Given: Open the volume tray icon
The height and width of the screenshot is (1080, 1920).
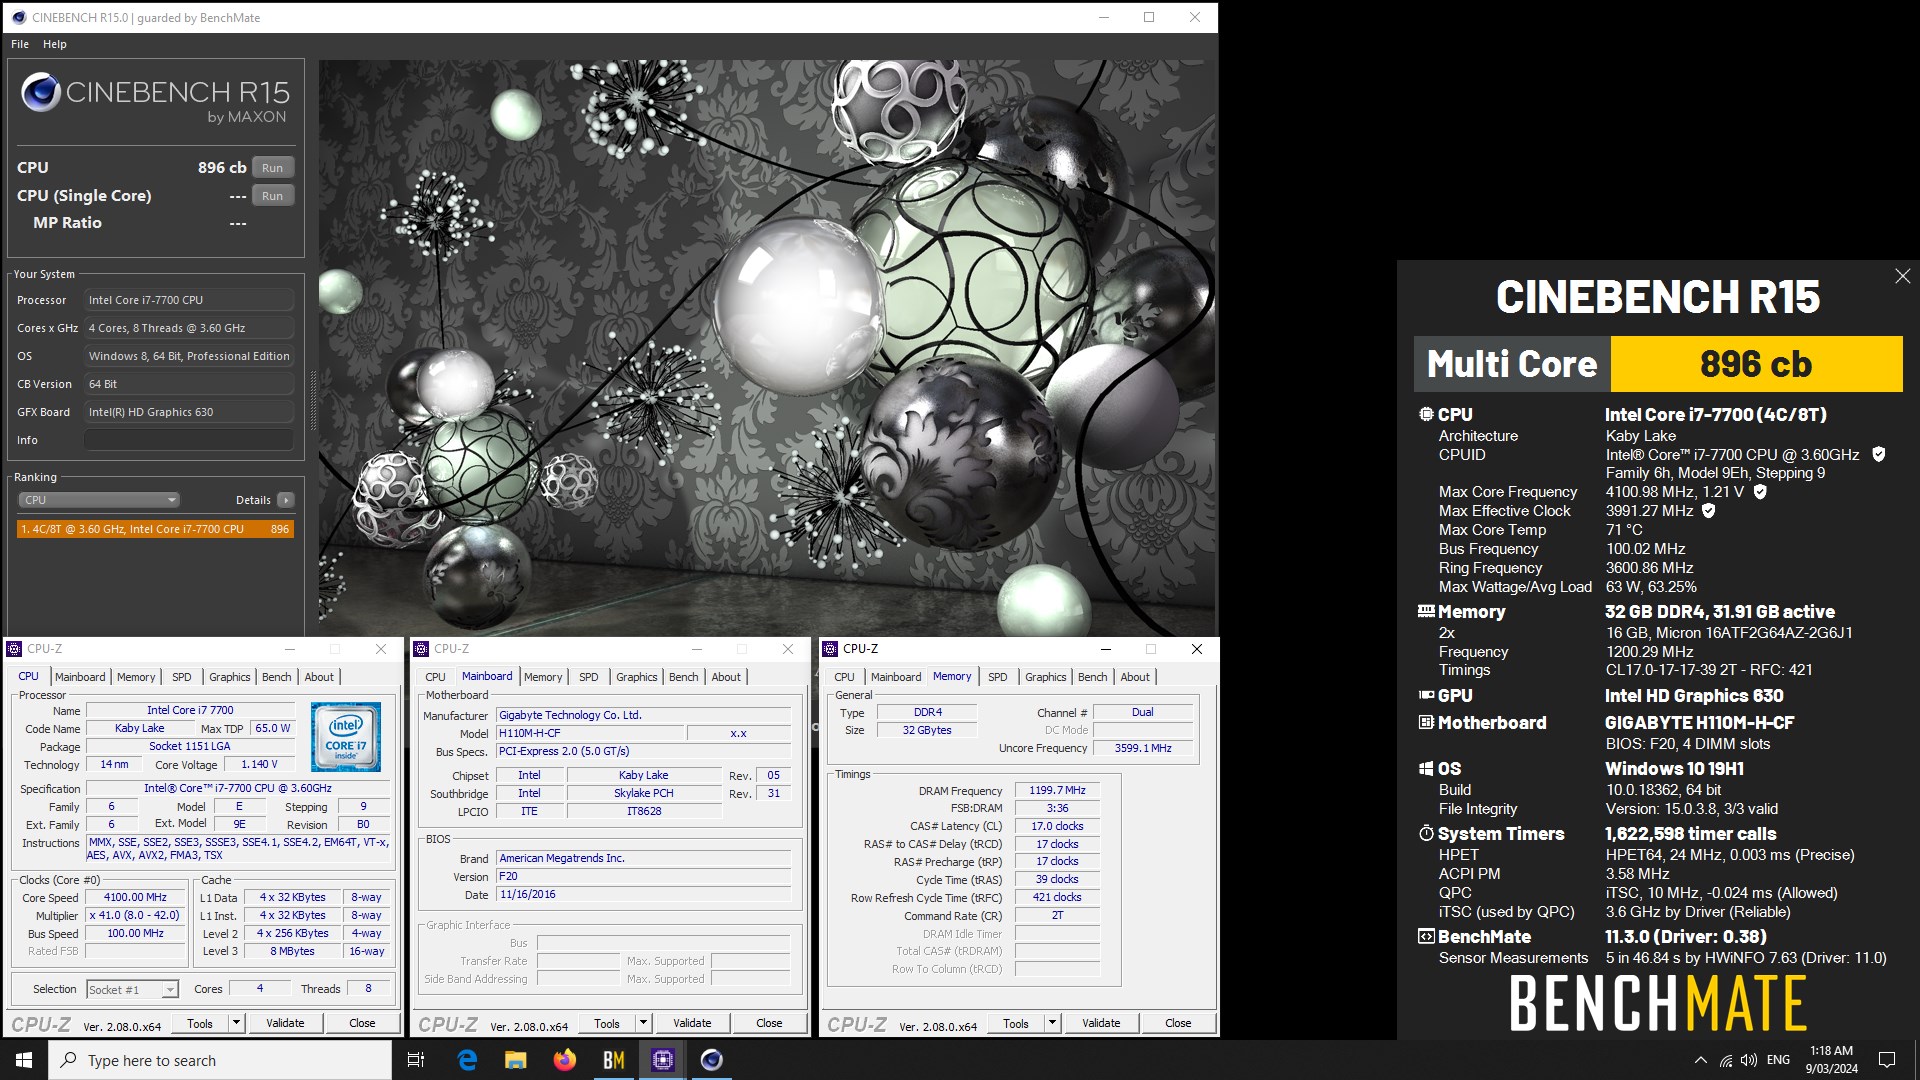Looking at the screenshot, I should 1749,1060.
